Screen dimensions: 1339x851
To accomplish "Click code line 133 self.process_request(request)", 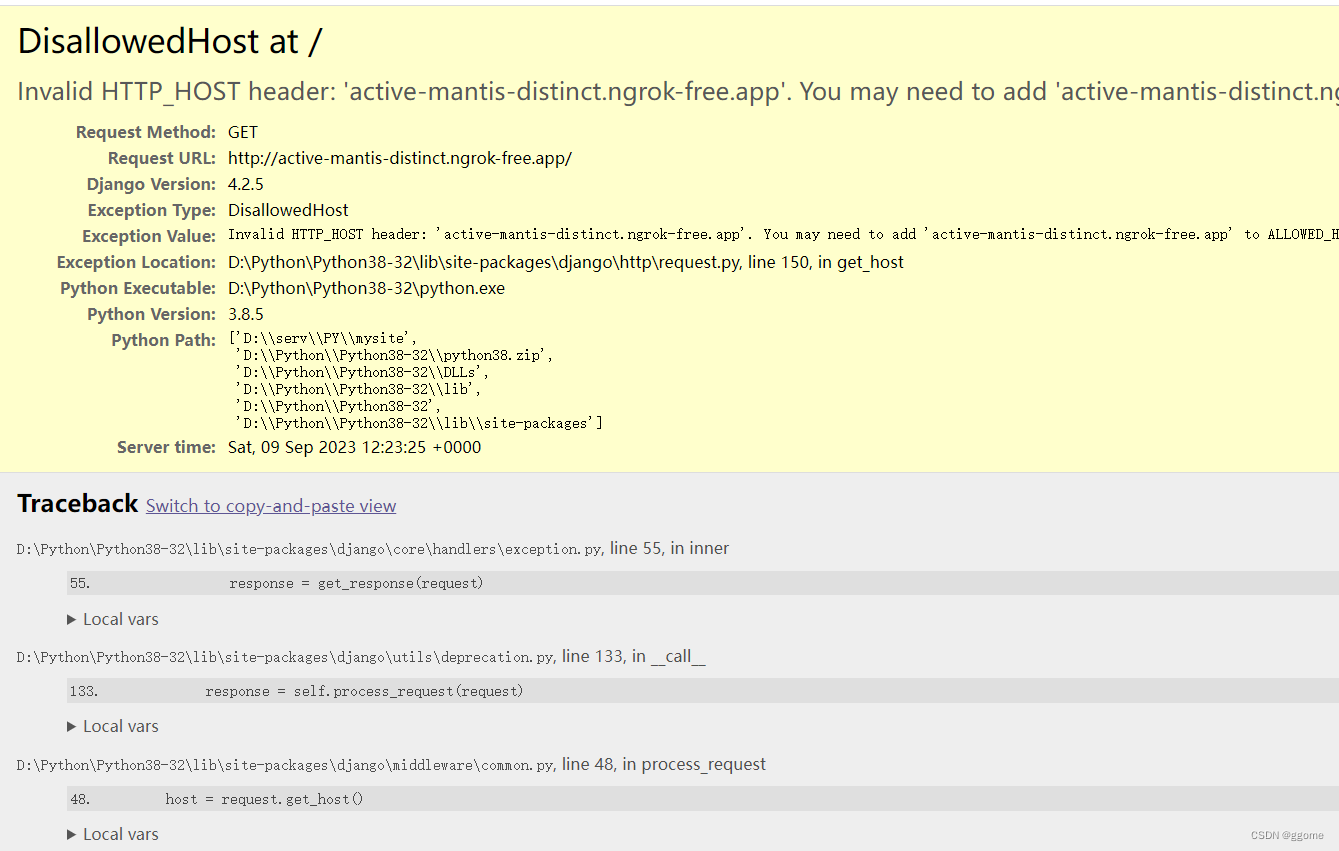I will click(x=703, y=691).
